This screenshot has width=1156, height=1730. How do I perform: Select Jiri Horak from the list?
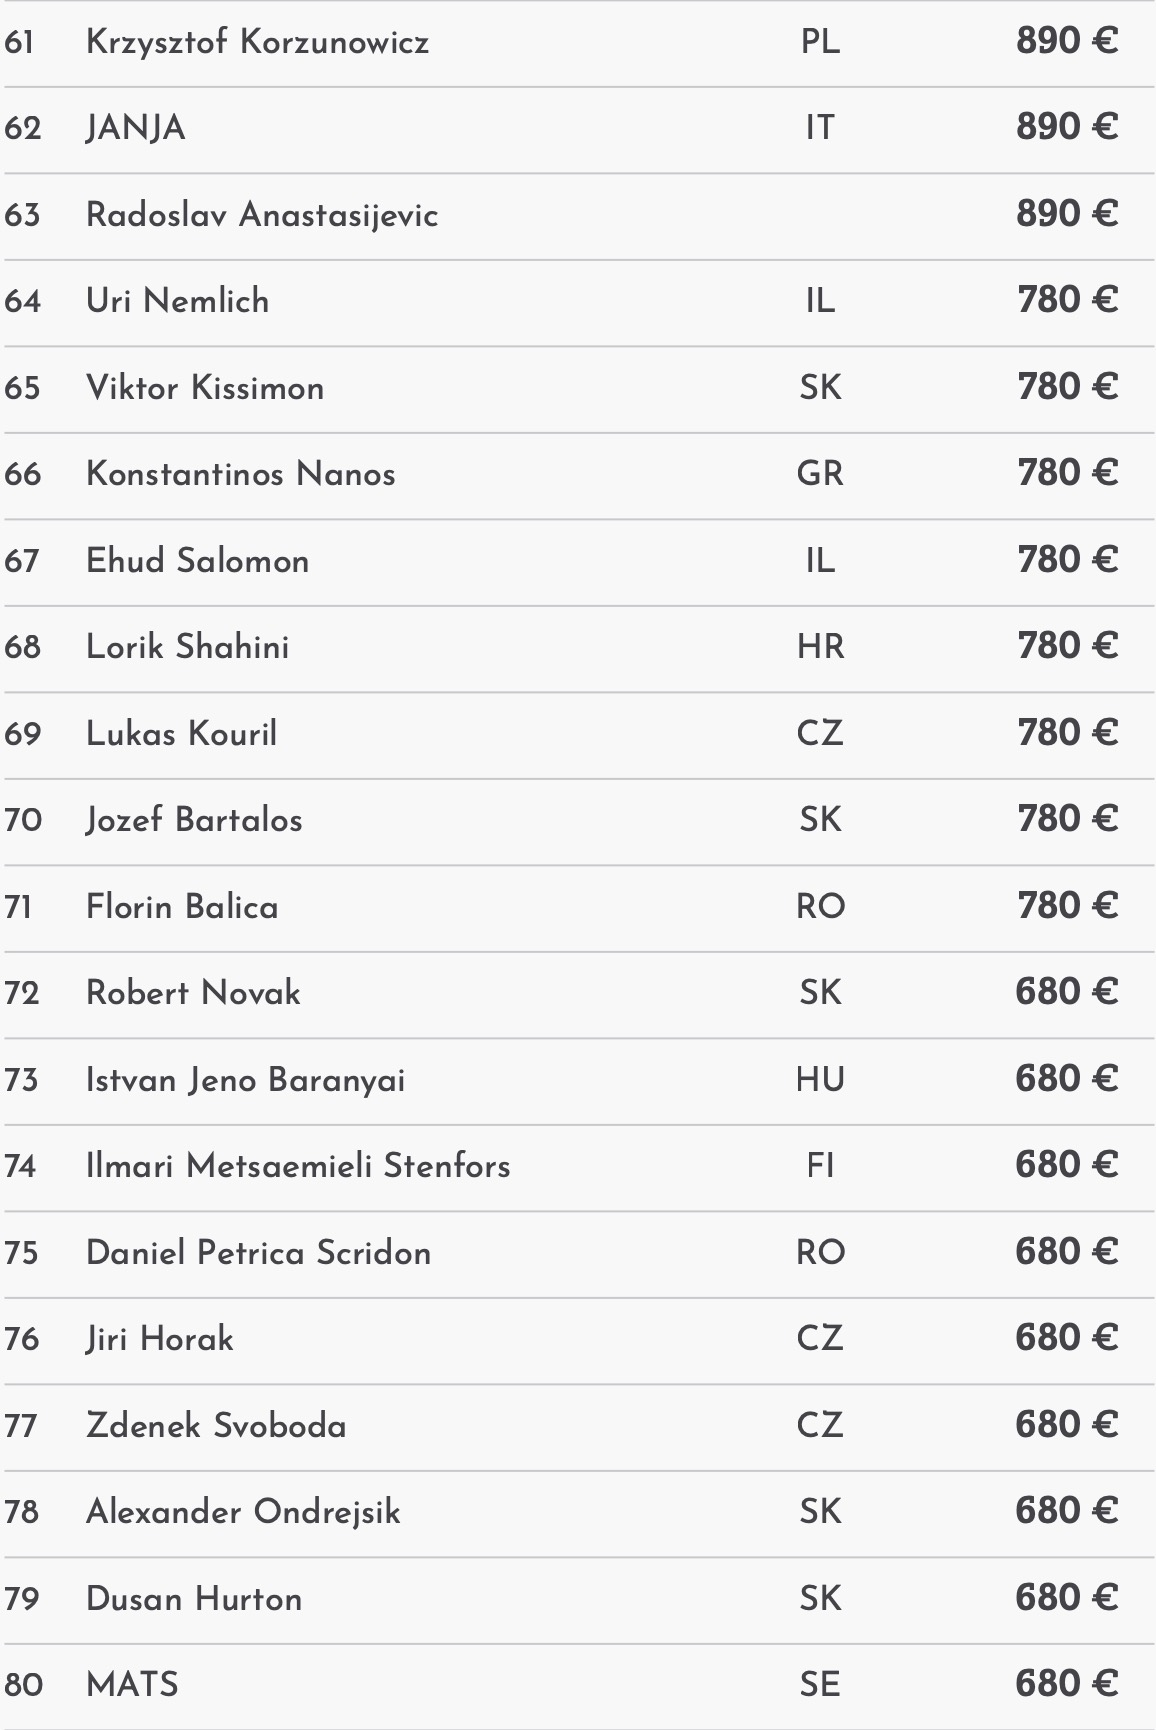160,1339
